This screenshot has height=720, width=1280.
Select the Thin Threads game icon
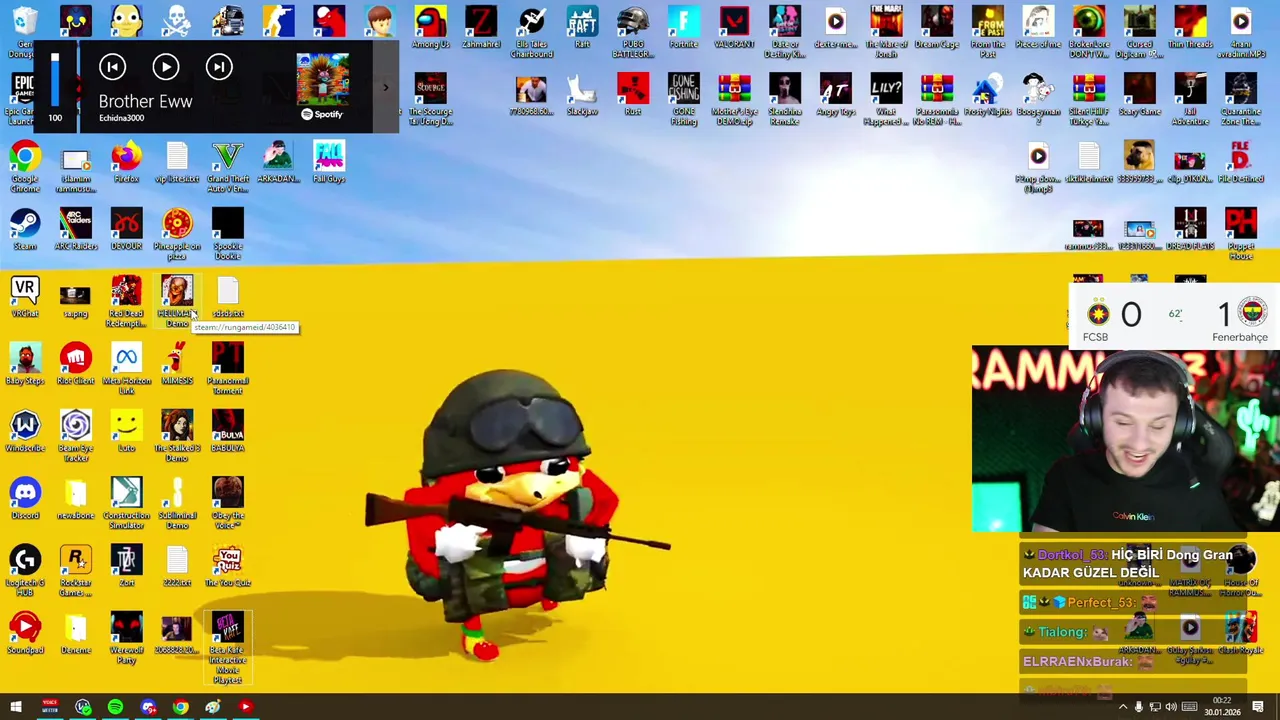click(1190, 28)
